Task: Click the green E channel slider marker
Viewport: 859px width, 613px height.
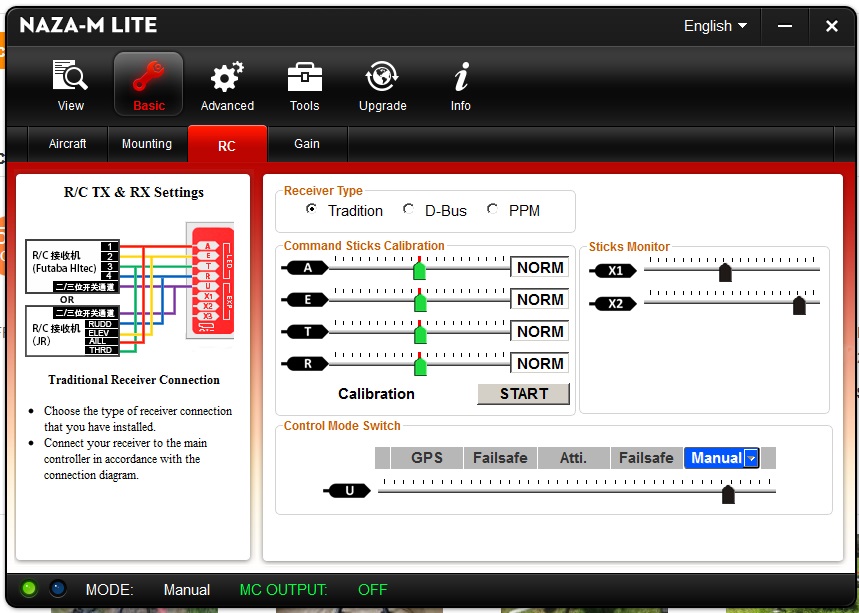Action: coord(420,302)
